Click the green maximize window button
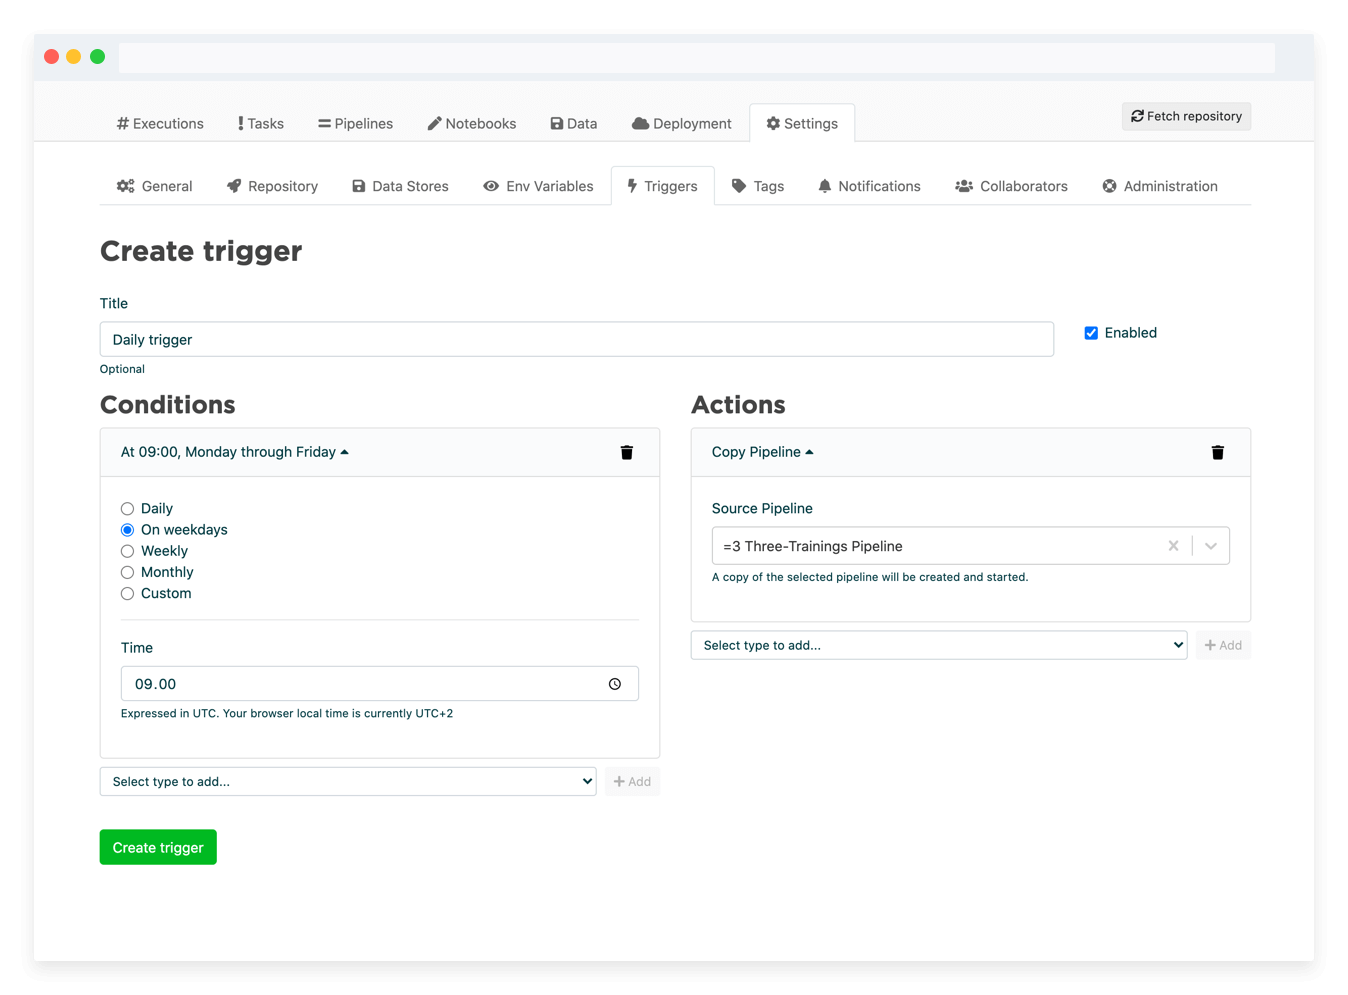1348x995 pixels. tap(98, 57)
